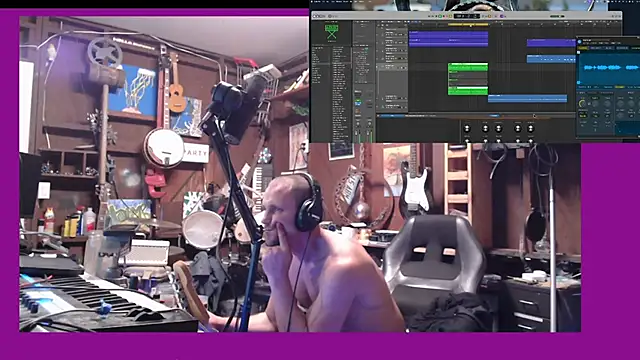The image size is (640, 360).
Task: Click the yellow button beside the LCD display
Action: [450, 16]
